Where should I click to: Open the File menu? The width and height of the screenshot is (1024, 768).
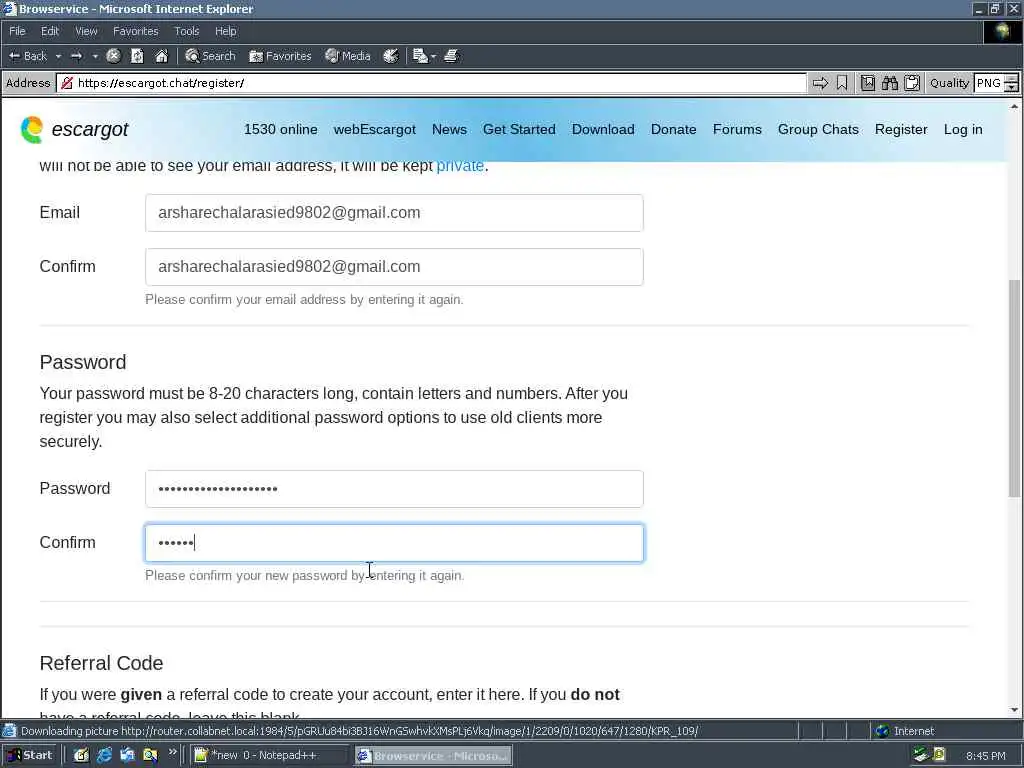[x=17, y=31]
